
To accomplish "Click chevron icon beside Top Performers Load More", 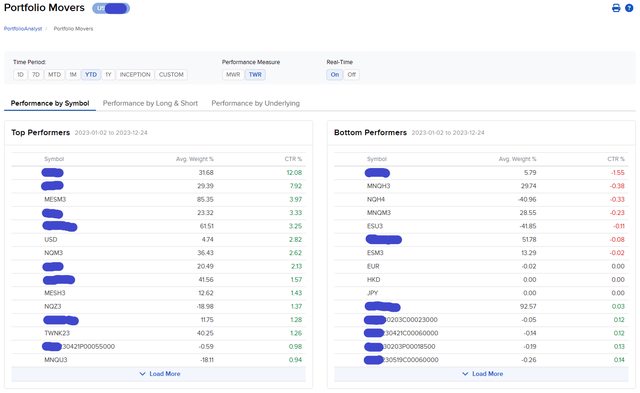I will 142,374.
